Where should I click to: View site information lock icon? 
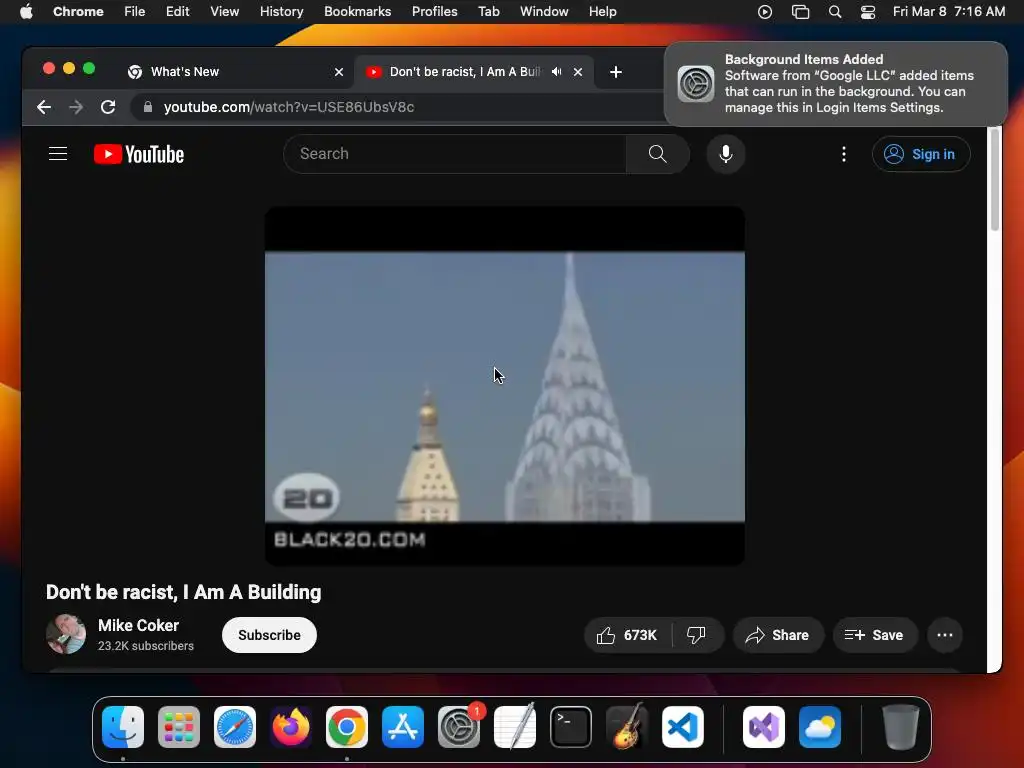click(x=148, y=107)
